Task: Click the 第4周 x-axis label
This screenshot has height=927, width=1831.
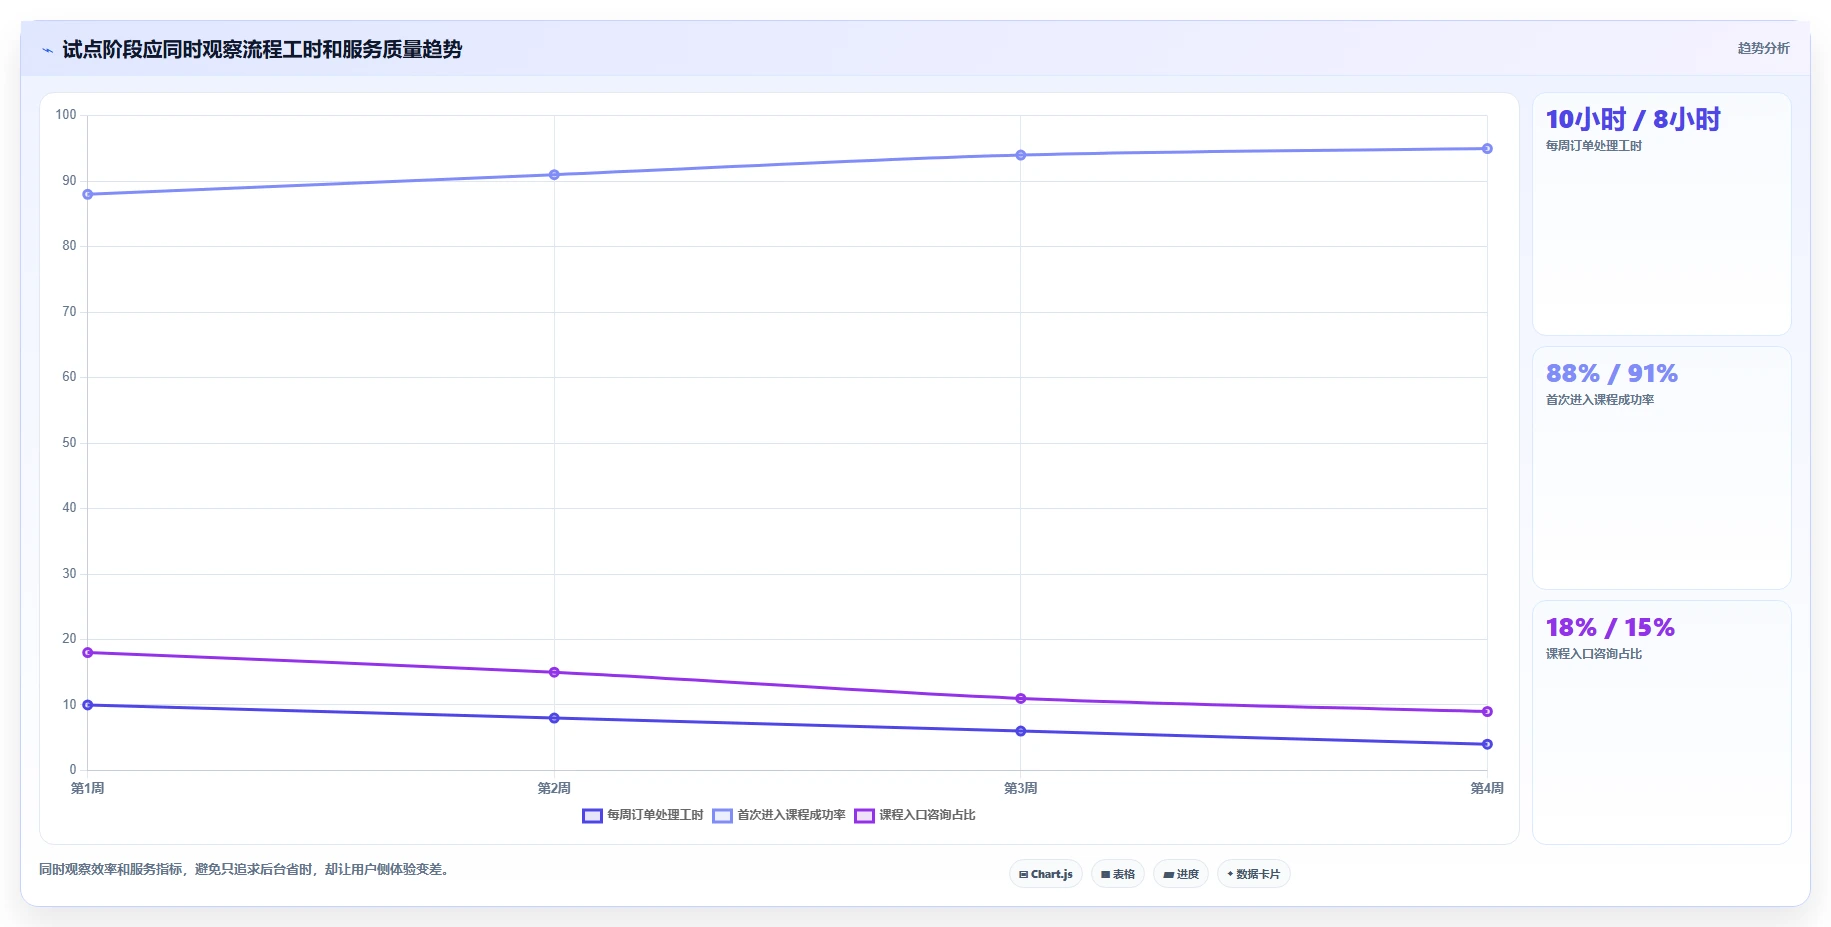Action: click(x=1487, y=788)
